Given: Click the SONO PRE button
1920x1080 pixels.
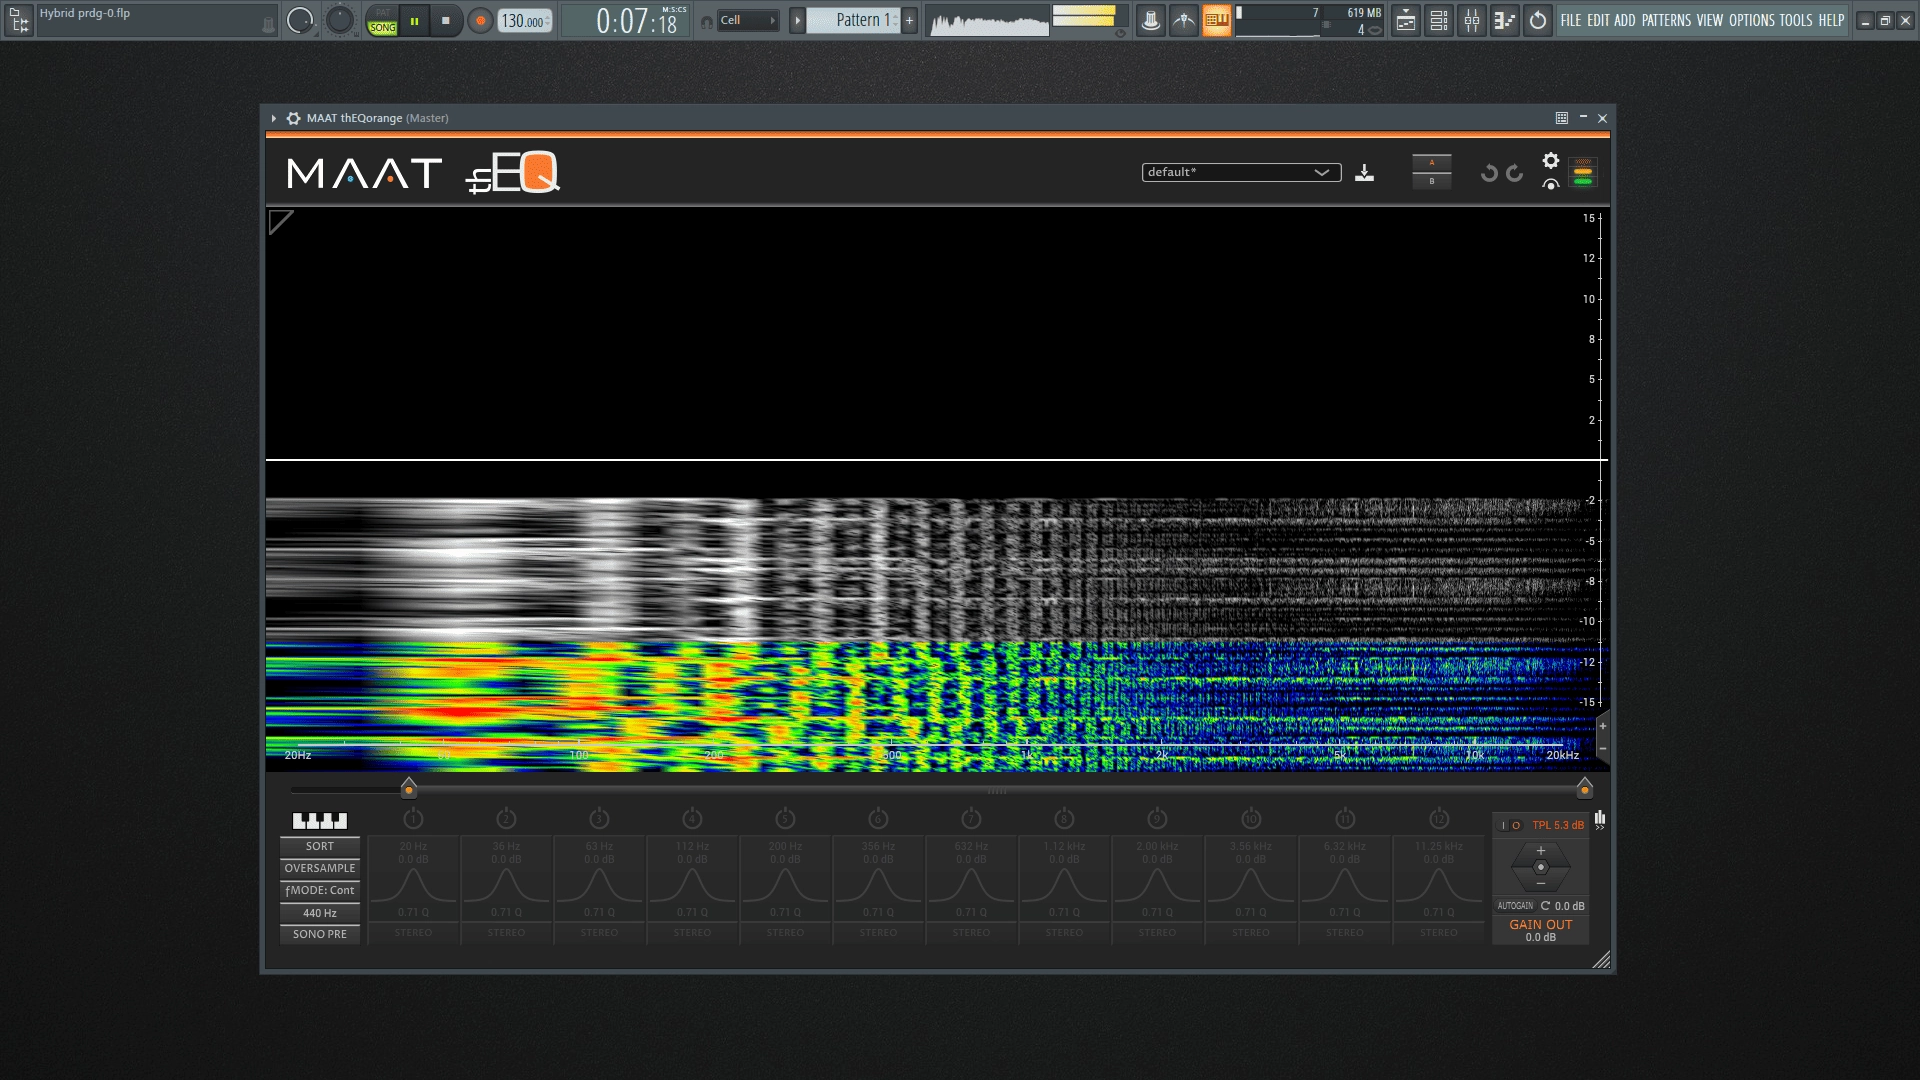Looking at the screenshot, I should pos(320,934).
